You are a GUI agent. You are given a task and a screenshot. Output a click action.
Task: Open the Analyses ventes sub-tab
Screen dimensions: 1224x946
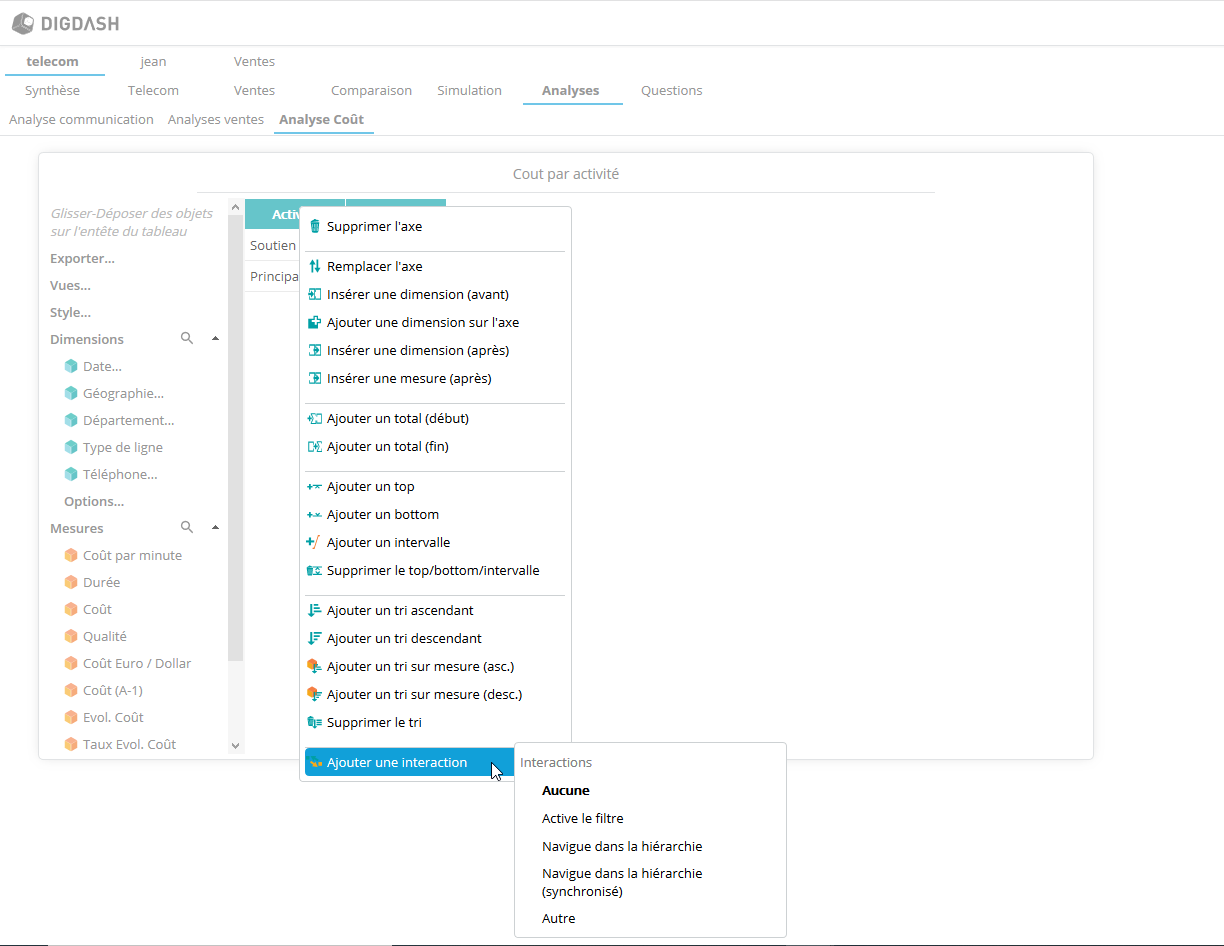pos(216,119)
